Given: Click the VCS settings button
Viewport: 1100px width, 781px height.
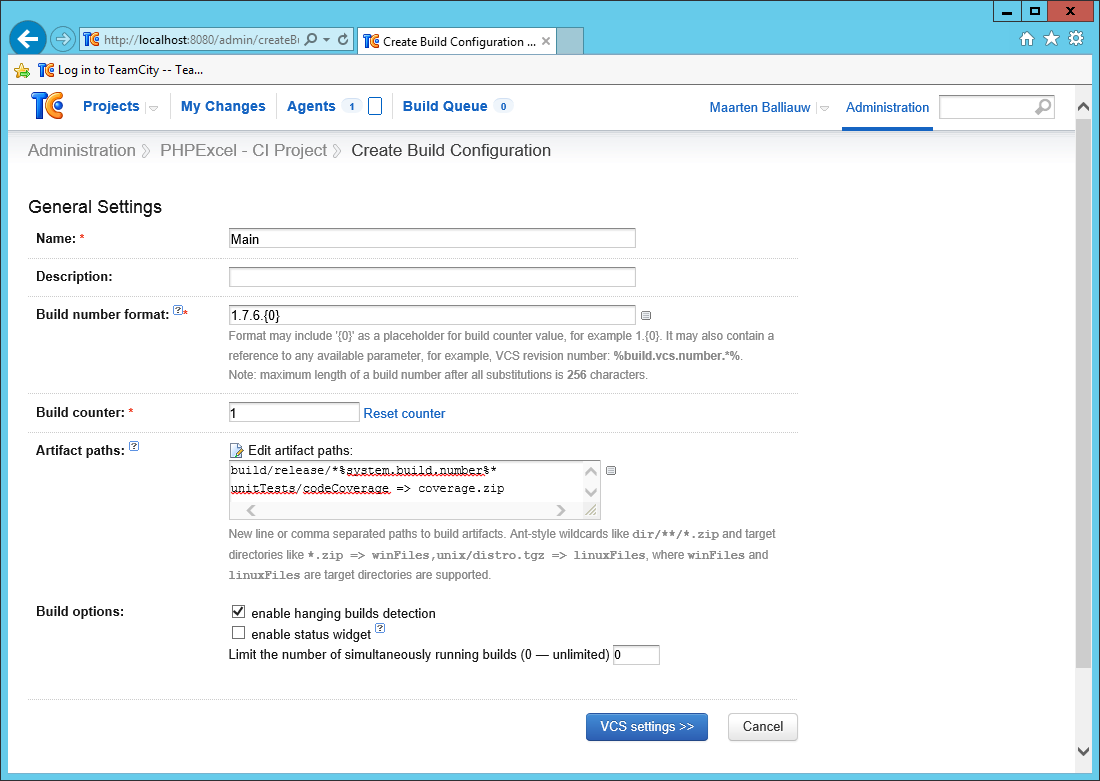Looking at the screenshot, I should [646, 727].
